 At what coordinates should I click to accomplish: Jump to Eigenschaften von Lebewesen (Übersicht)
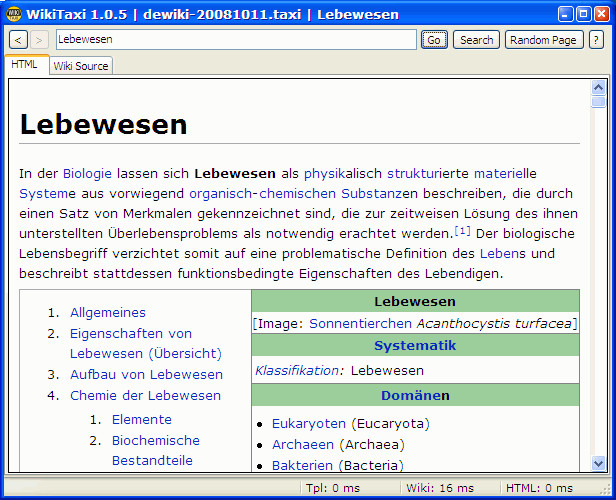(146, 343)
